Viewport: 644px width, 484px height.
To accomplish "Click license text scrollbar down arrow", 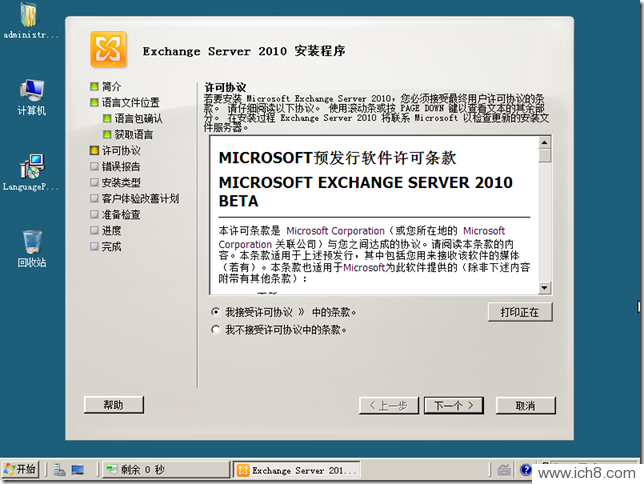I will pos(545,288).
